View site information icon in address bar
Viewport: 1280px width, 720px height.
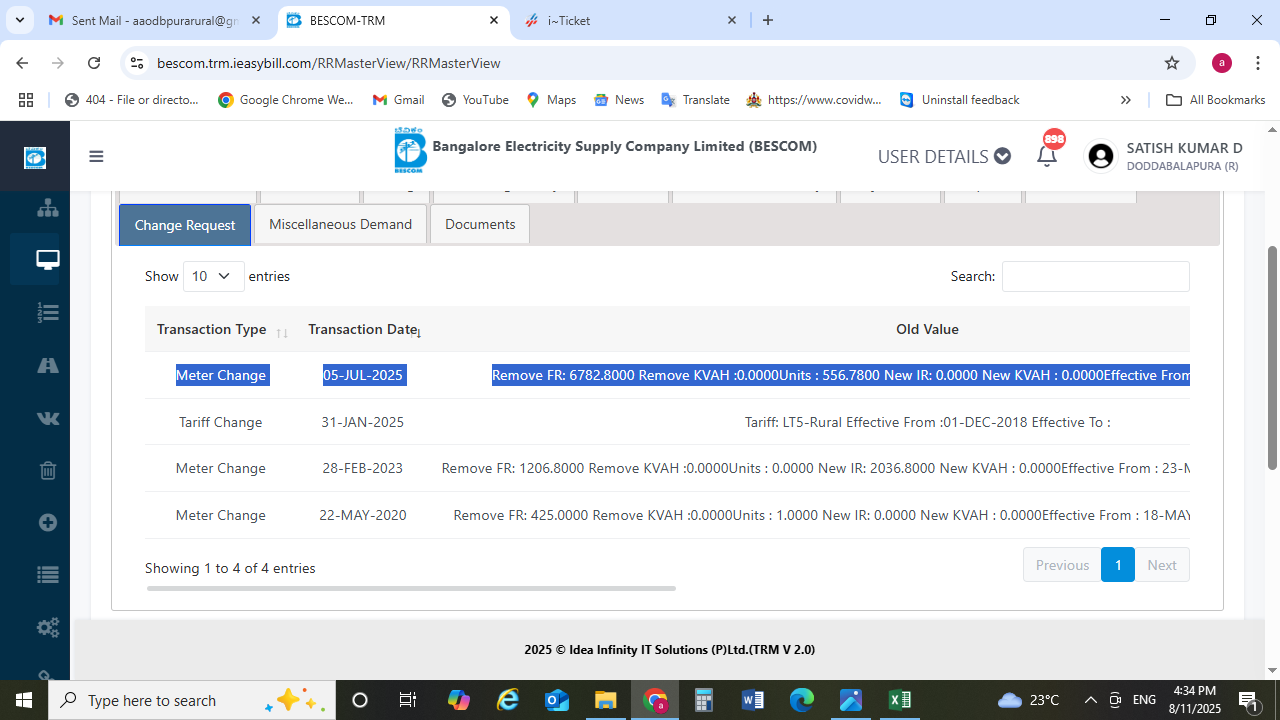138,63
